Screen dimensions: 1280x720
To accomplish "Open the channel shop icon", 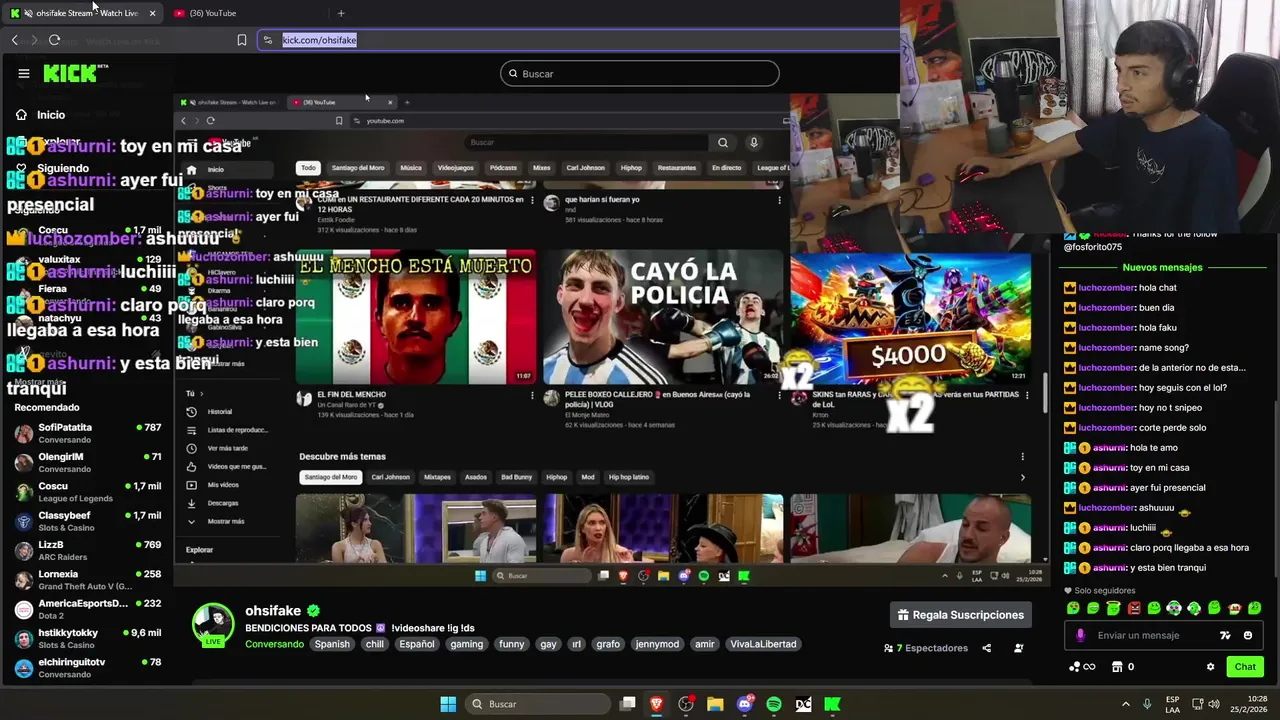I will pyautogui.click(x=1117, y=667).
